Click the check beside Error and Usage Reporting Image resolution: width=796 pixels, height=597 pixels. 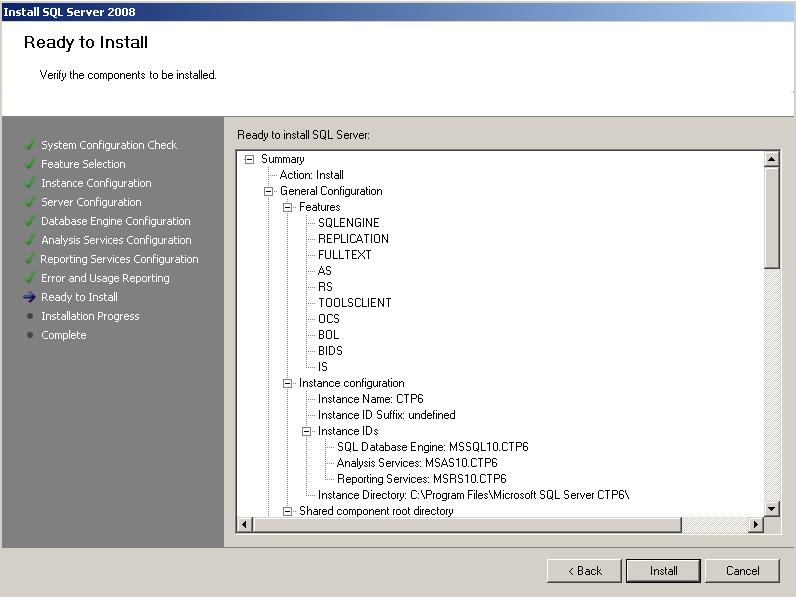pos(30,278)
